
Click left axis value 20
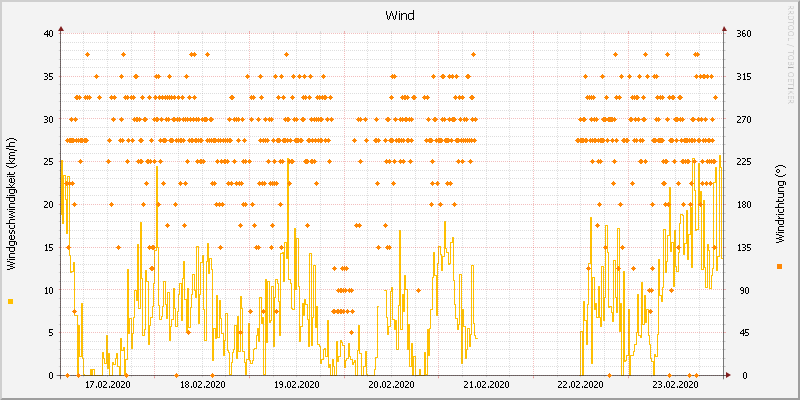click(x=48, y=205)
